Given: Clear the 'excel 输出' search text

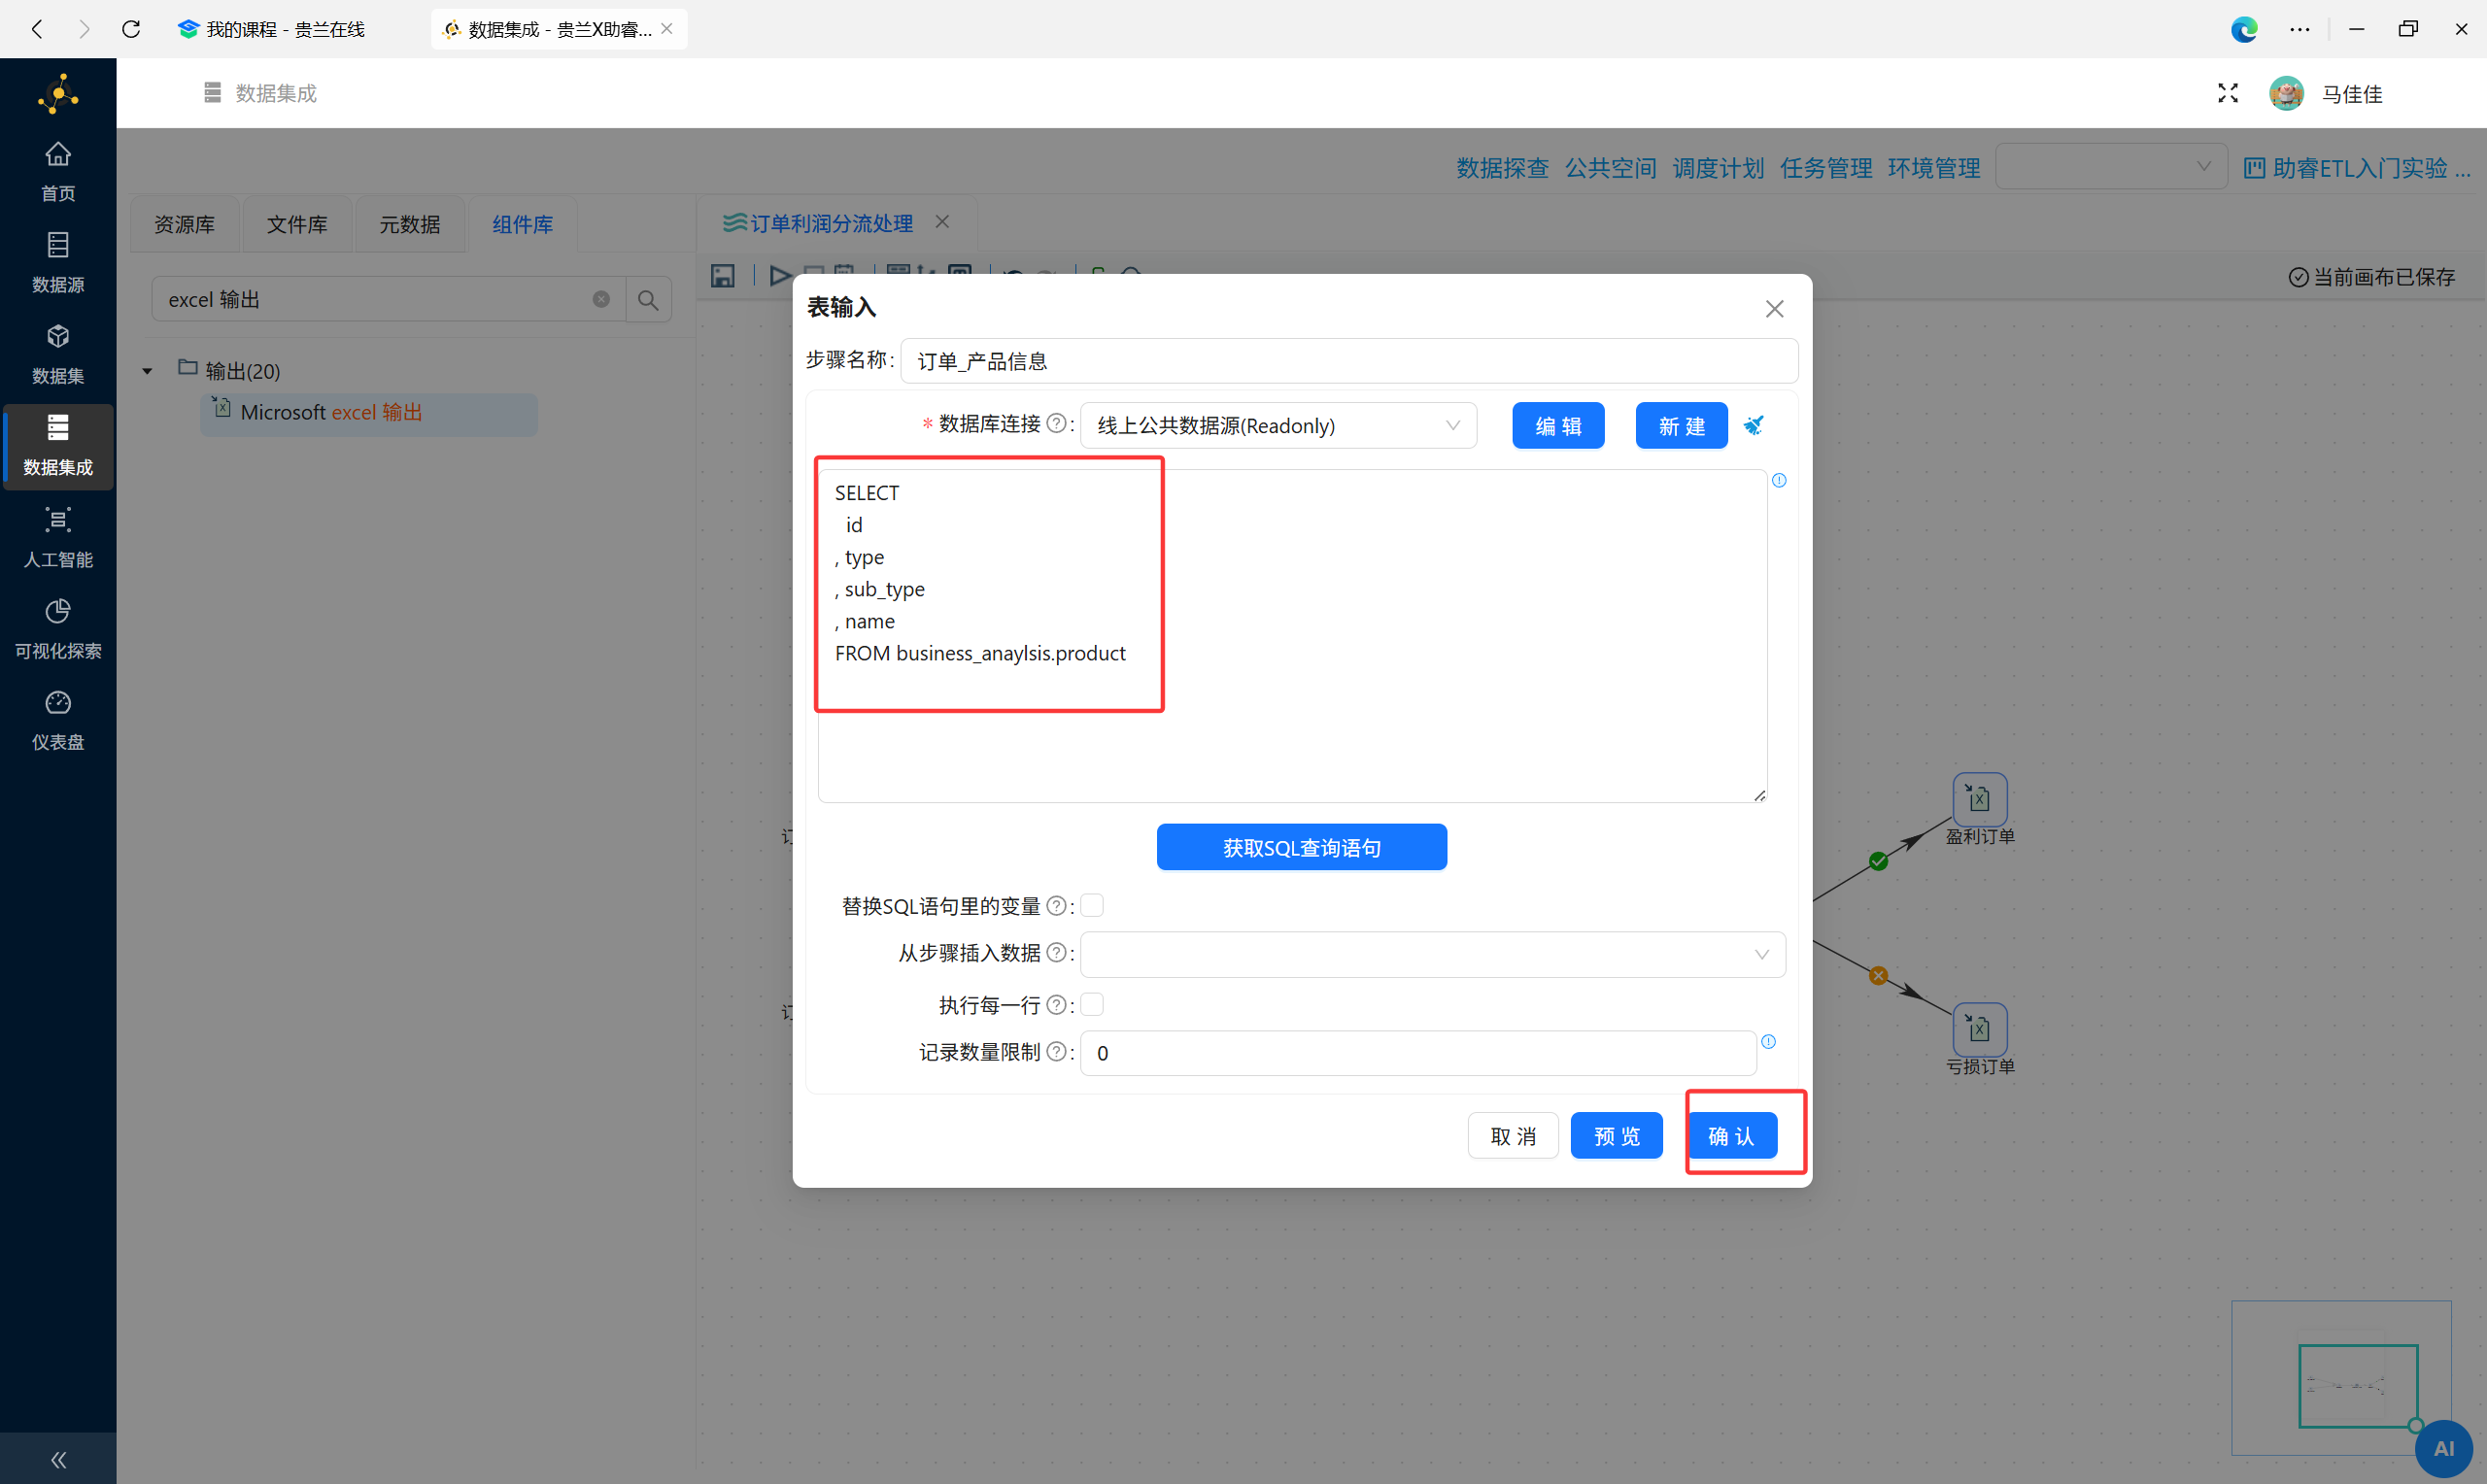Looking at the screenshot, I should tap(601, 299).
